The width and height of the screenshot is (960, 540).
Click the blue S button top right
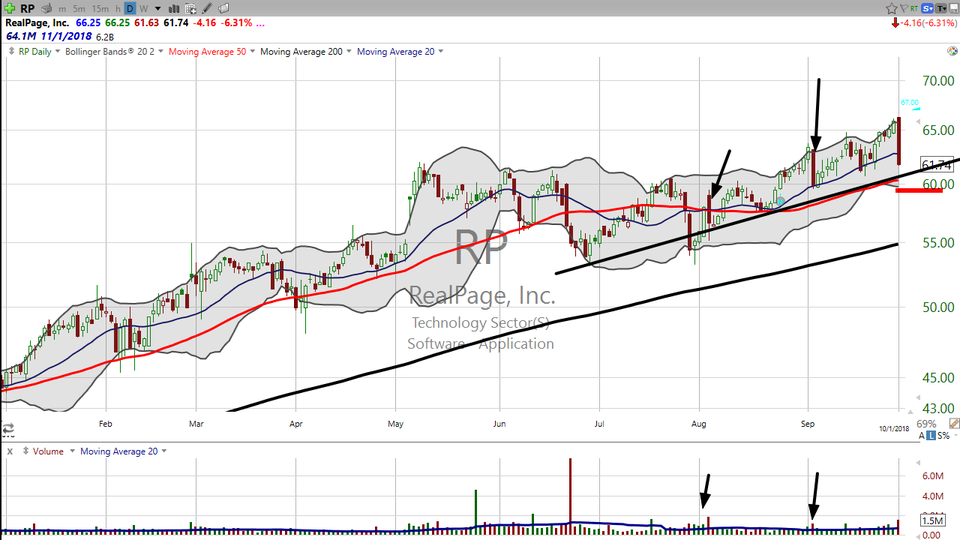929,8
